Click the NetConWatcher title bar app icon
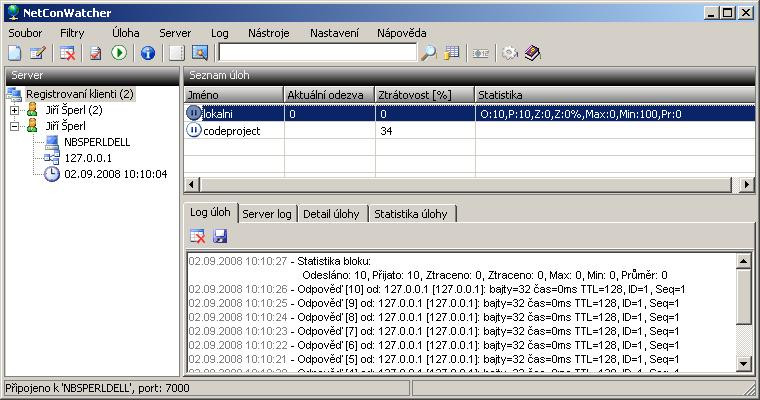The image size is (760, 400). pyautogui.click(x=13, y=12)
